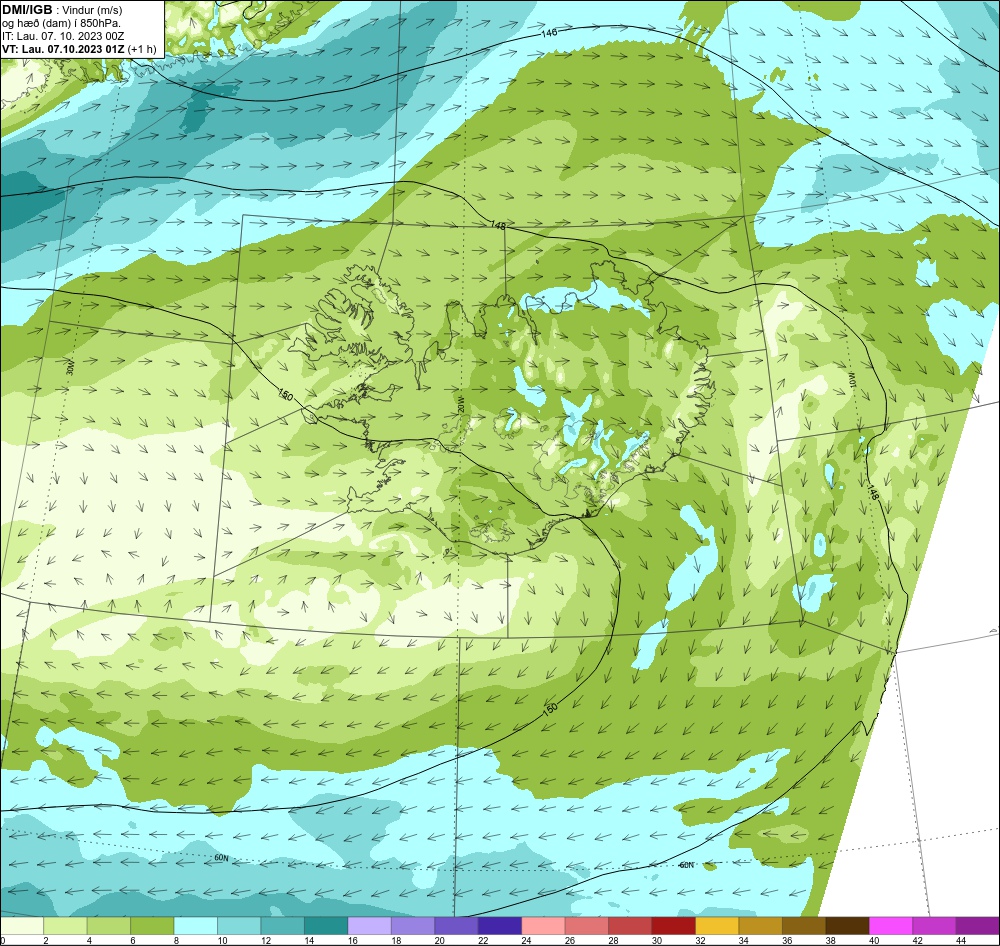The height and width of the screenshot is (946, 1000).
Task: Pick the 36–38 m/s brown legend swatch
Action: (804, 925)
